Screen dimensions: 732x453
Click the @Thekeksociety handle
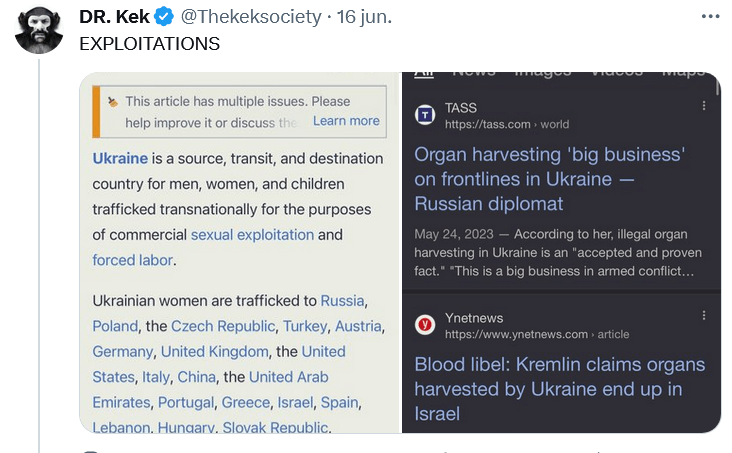251,17
